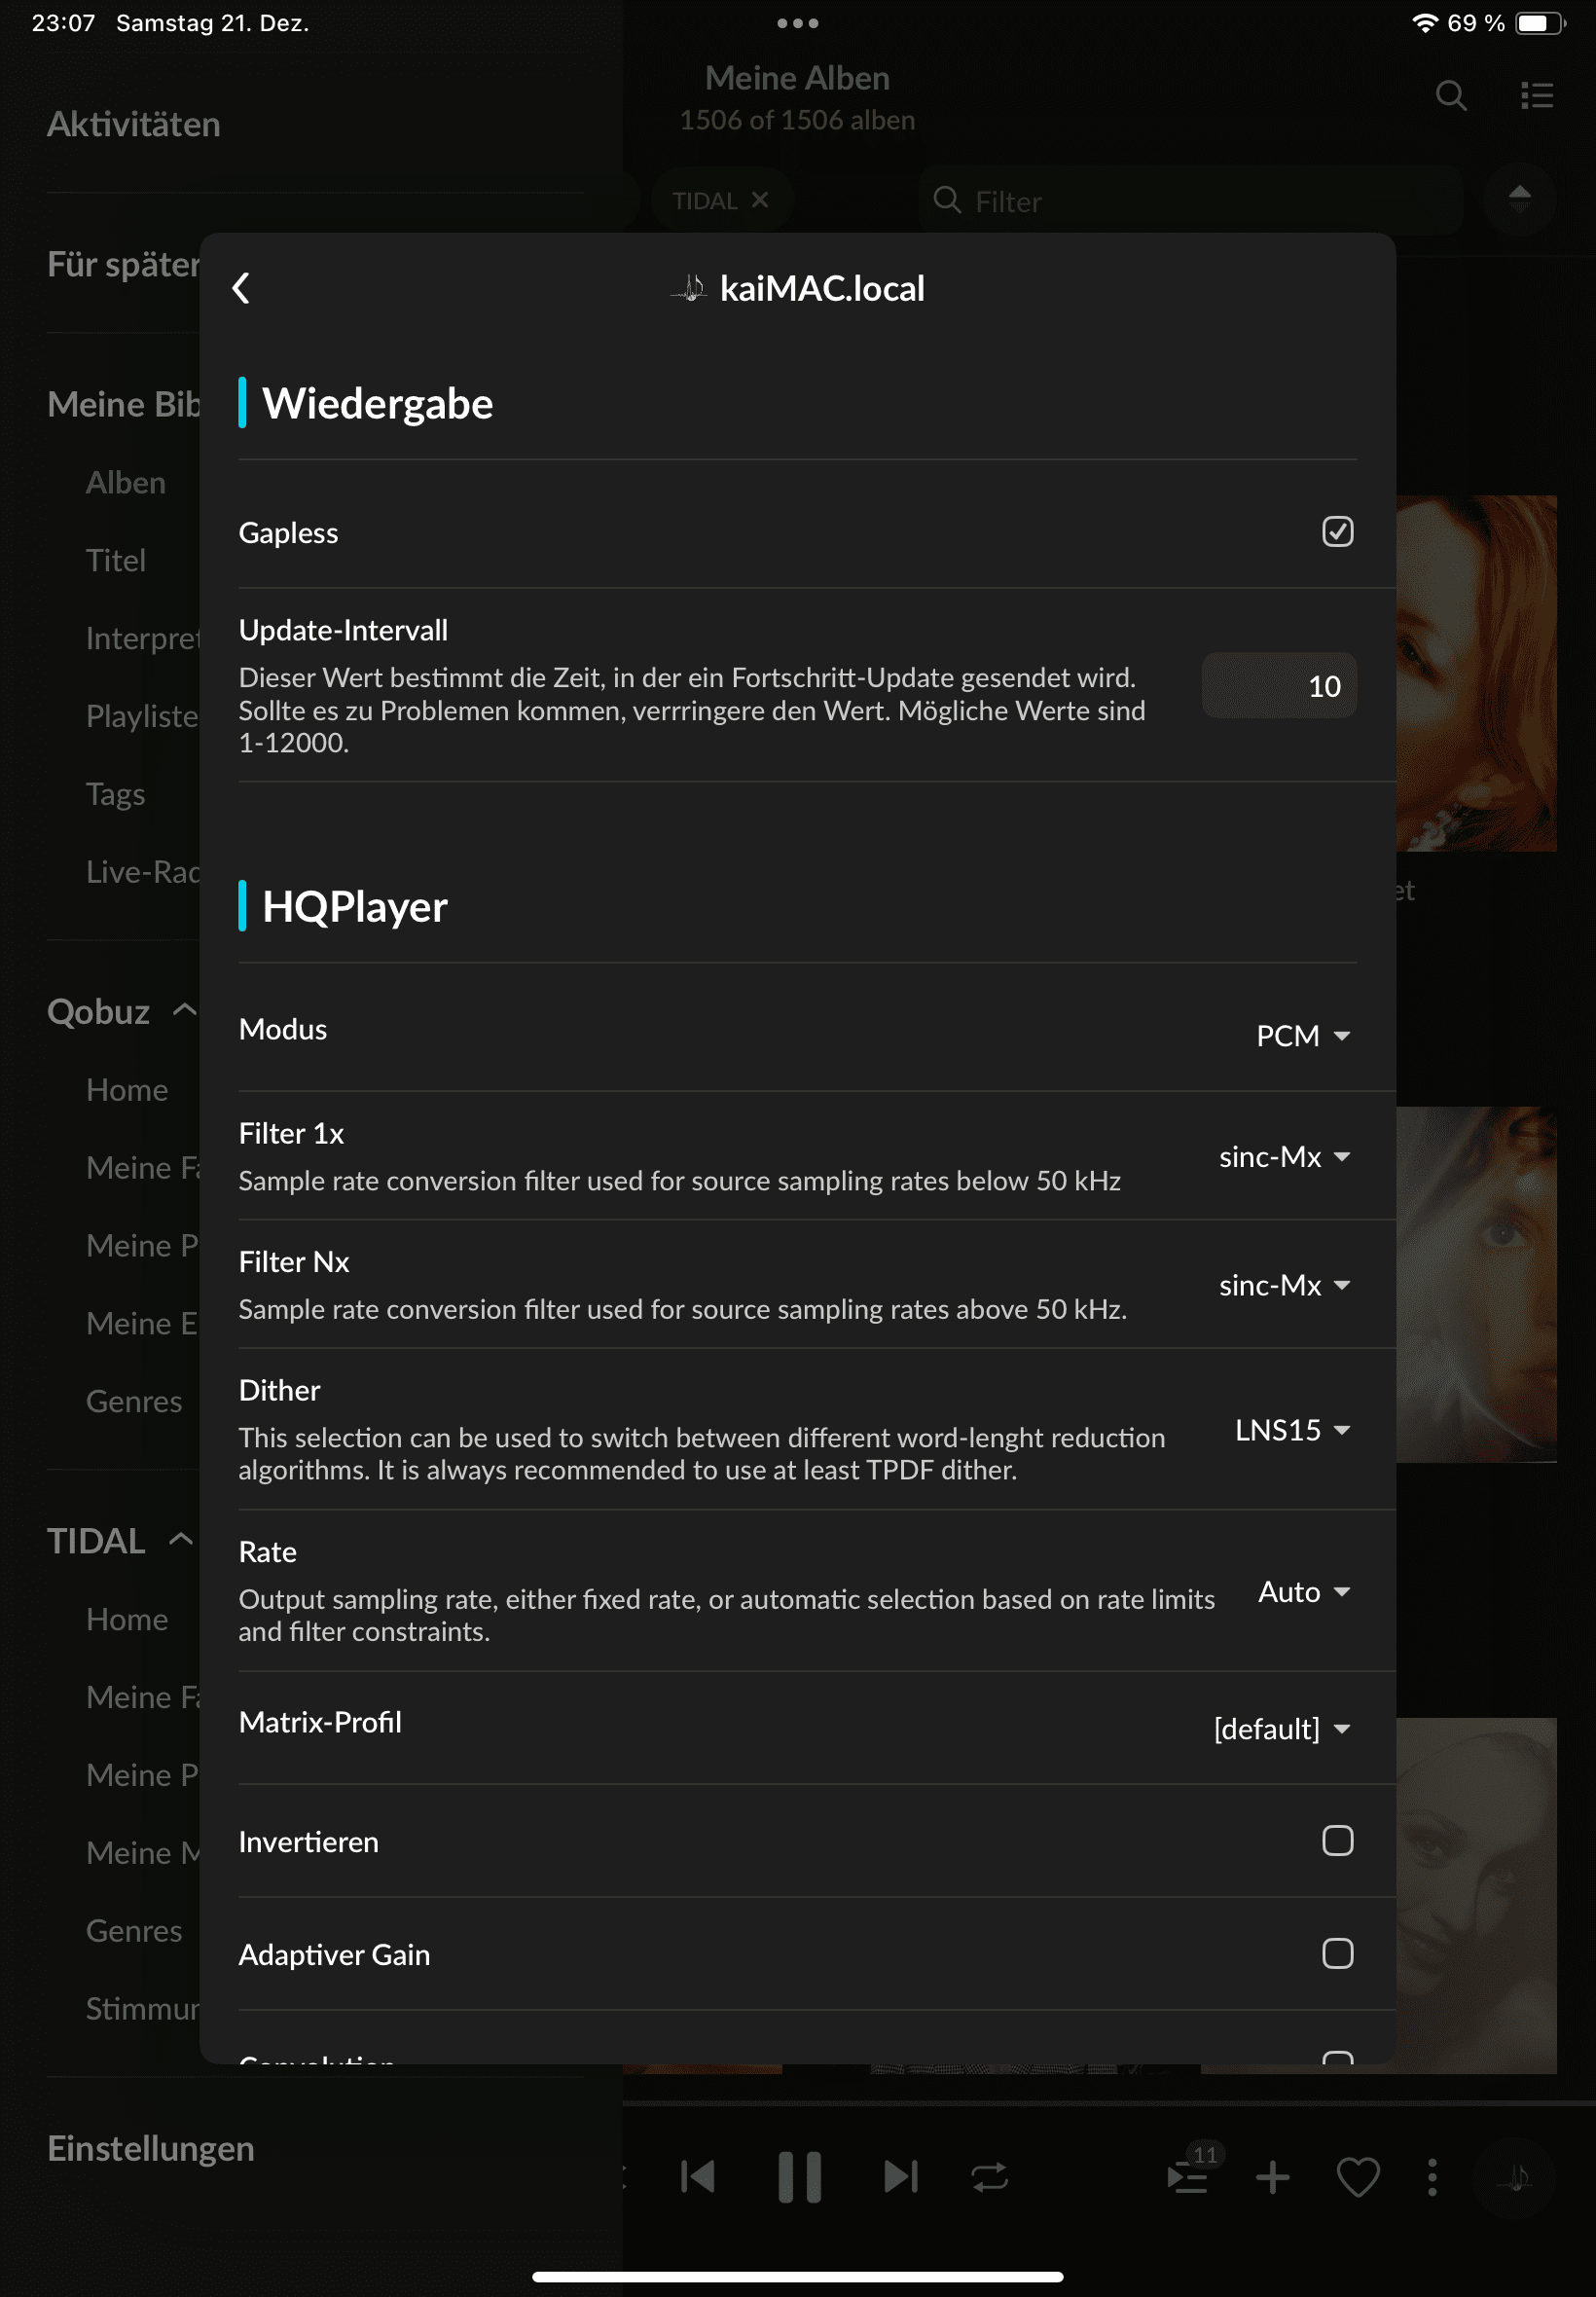1596x2297 pixels.
Task: Open the search magnifier in header
Action: (1451, 96)
